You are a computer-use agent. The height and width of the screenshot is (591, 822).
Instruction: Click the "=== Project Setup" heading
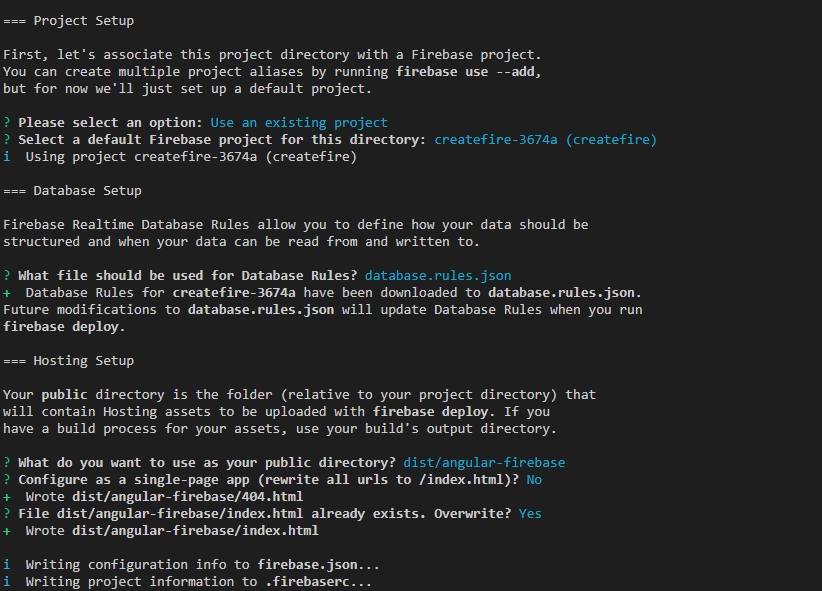(68, 21)
